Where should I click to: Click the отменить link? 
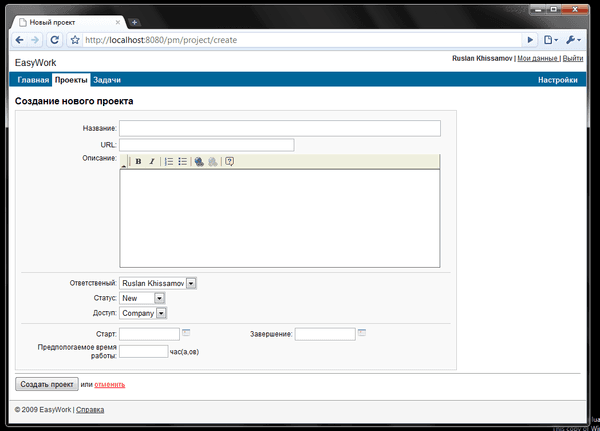(110, 384)
